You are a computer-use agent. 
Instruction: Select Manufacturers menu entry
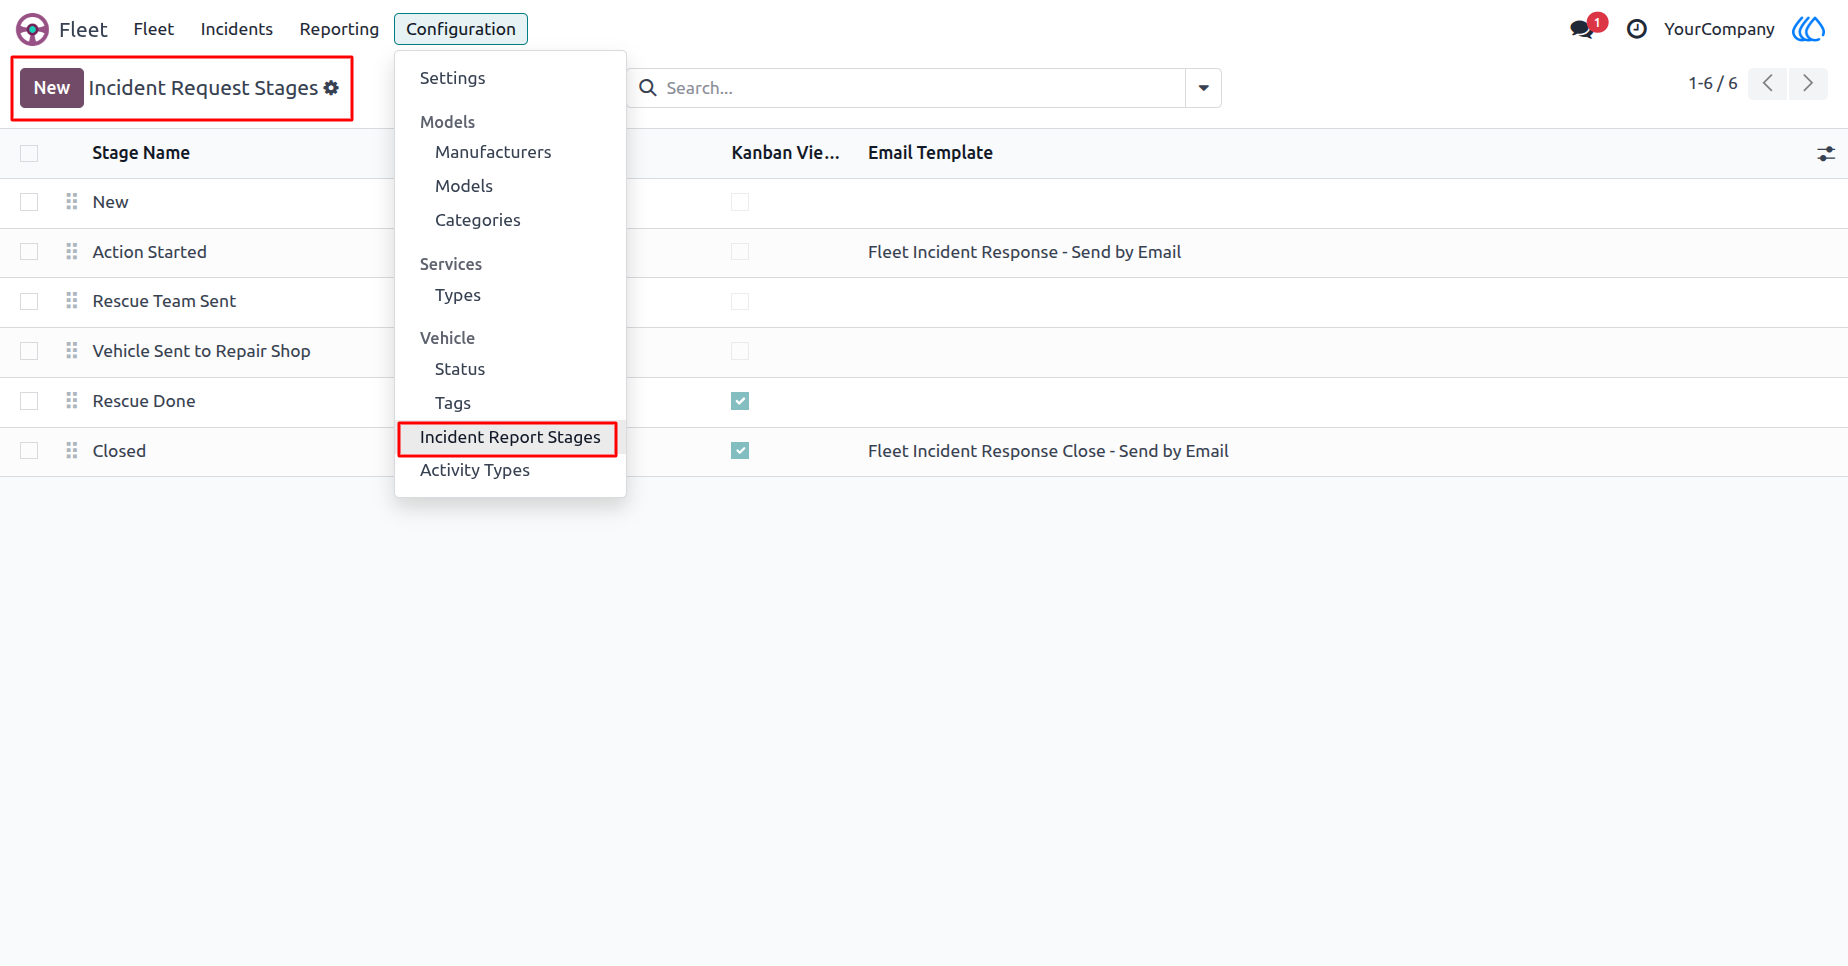click(x=493, y=152)
